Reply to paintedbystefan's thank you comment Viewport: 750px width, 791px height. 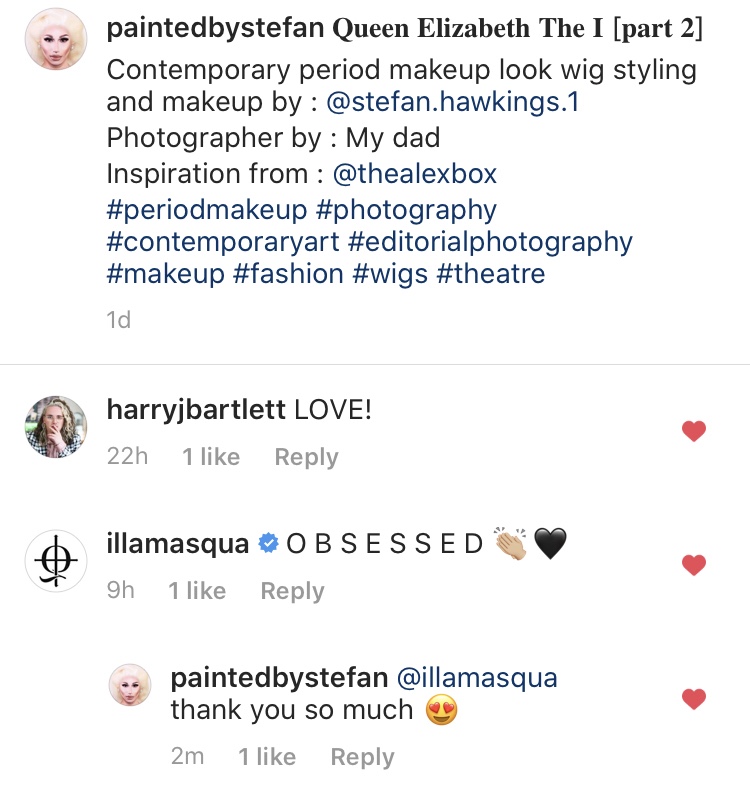click(362, 757)
